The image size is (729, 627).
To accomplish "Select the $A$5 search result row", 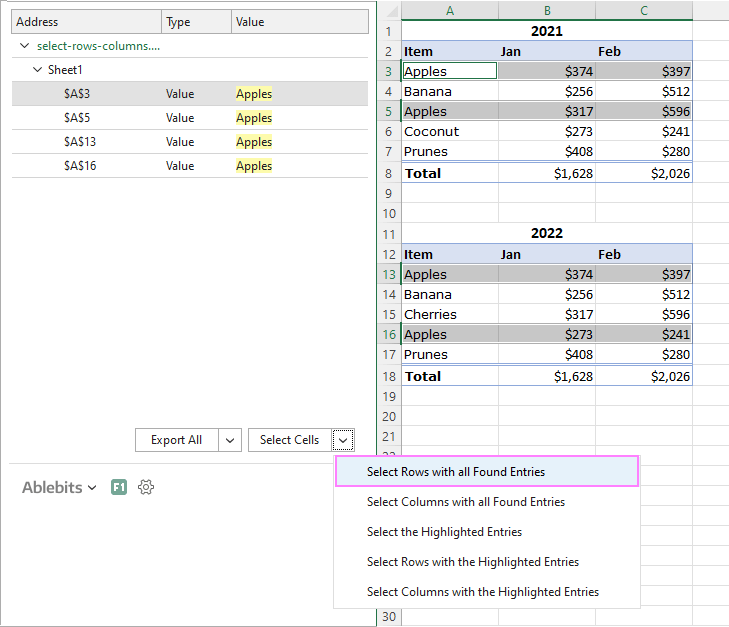I will coord(189,118).
